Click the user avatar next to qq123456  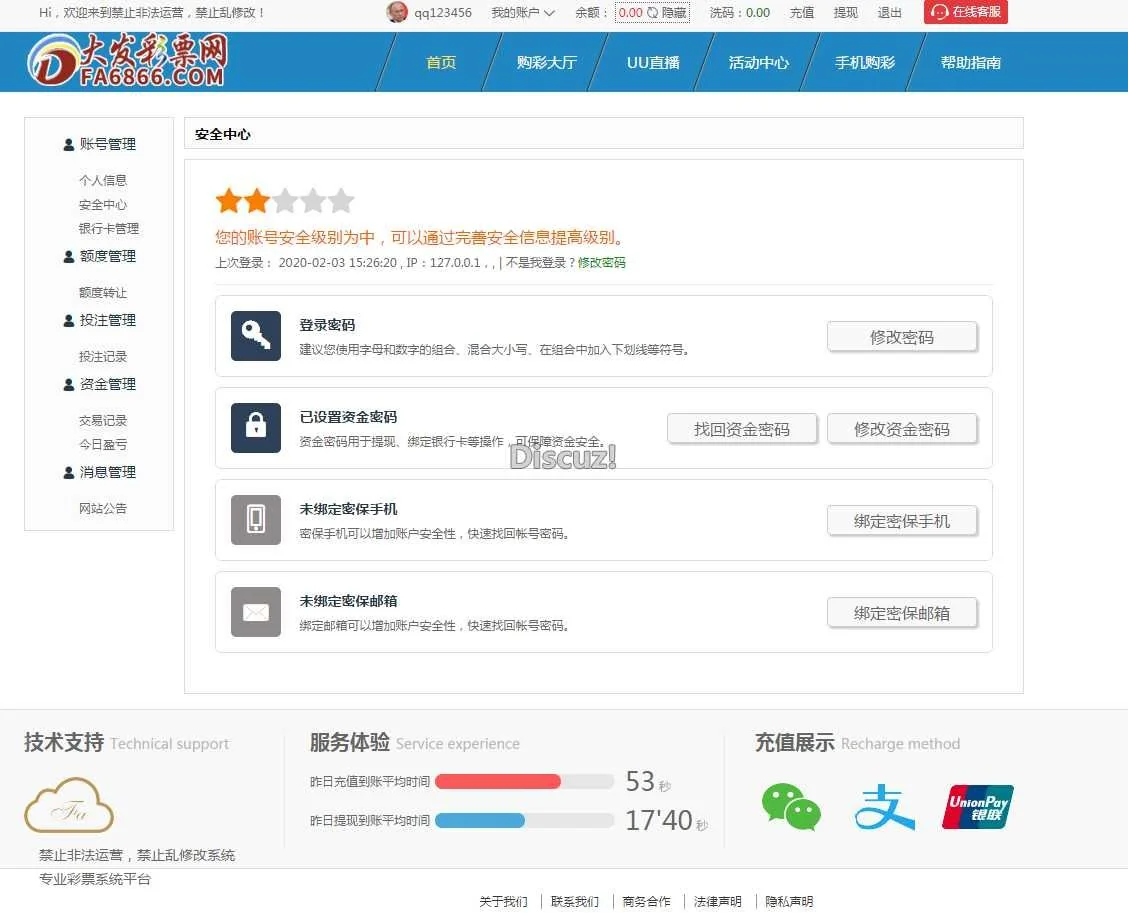397,13
